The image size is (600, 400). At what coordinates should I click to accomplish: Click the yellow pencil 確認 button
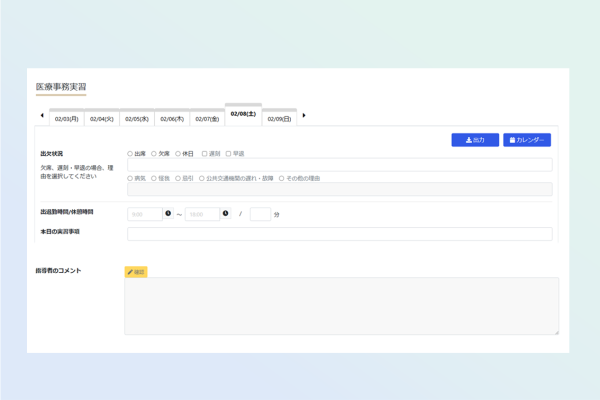coord(136,272)
